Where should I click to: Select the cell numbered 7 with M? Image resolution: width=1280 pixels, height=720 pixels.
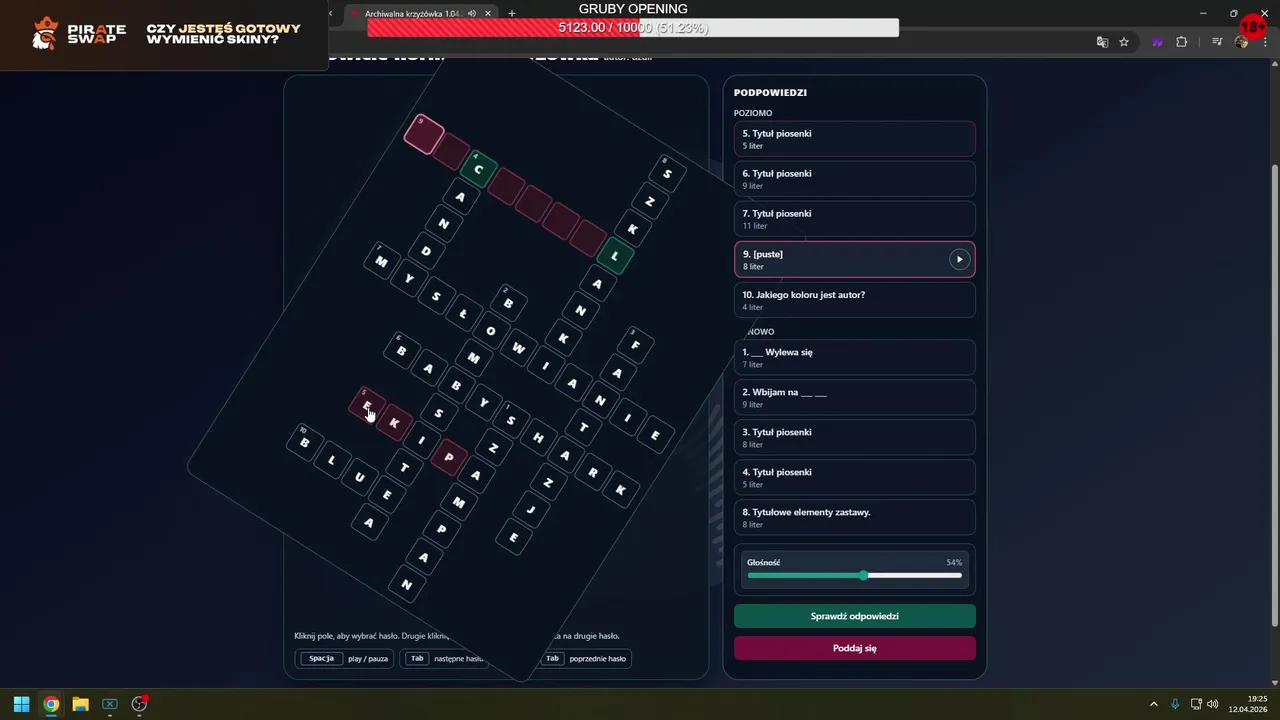(x=381, y=261)
